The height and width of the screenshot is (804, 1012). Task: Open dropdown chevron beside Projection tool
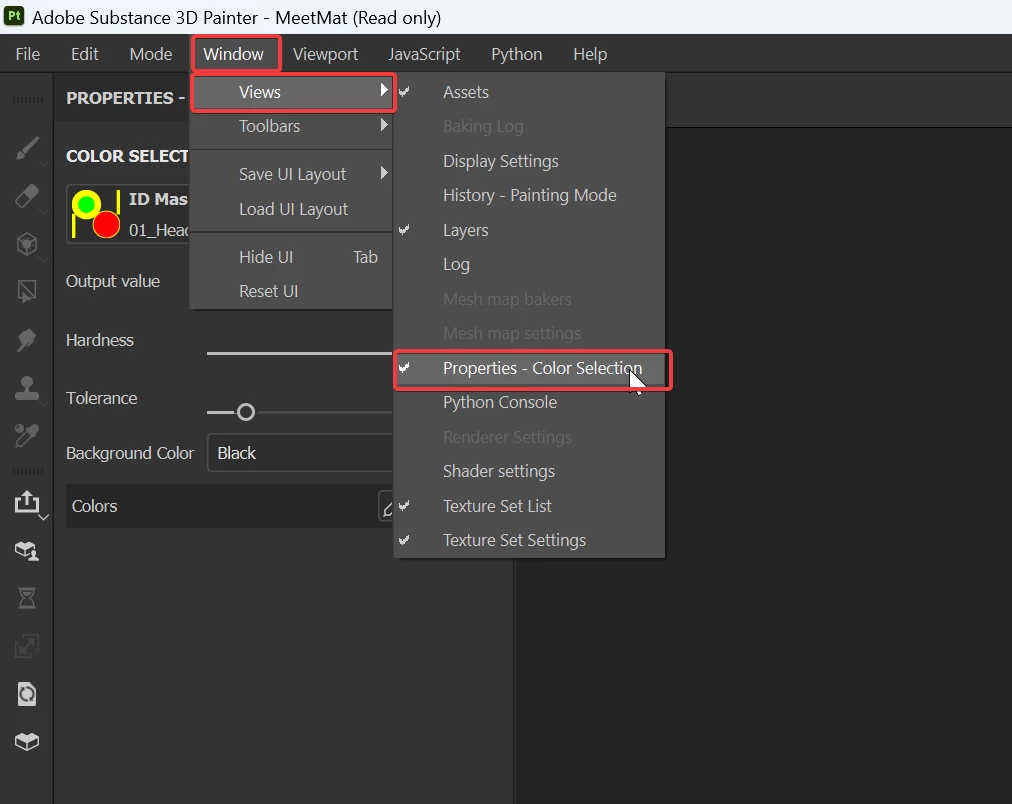click(43, 259)
